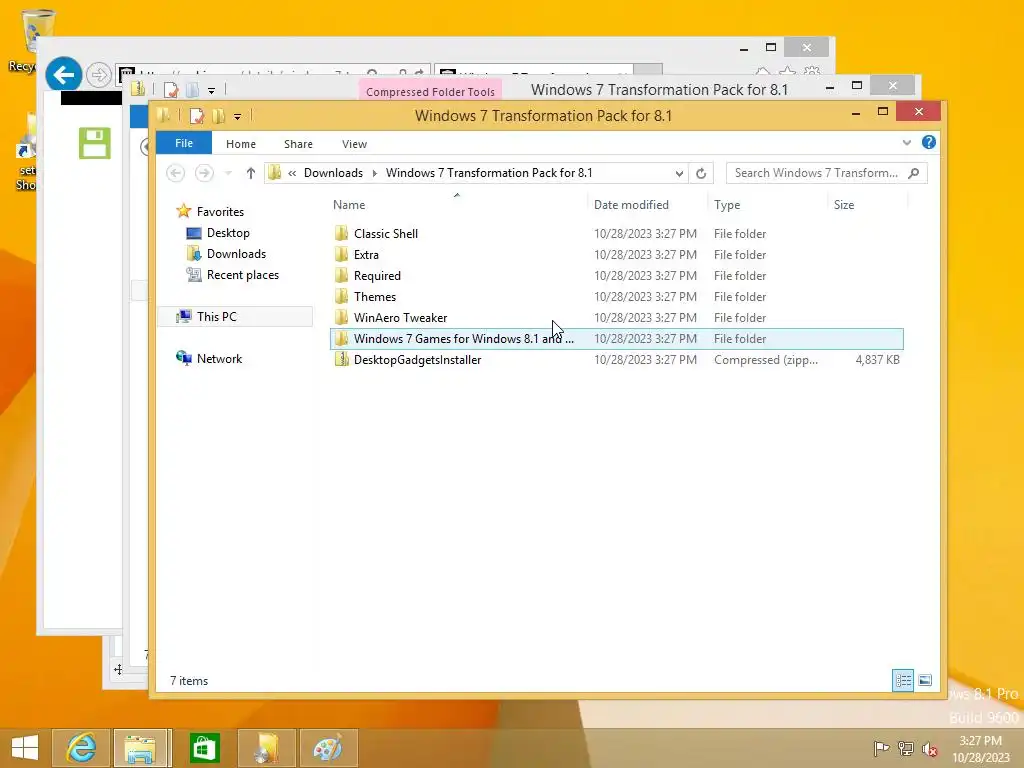1024x768 pixels.
Task: Open Recent places in navigation pane
Action: coord(242,275)
